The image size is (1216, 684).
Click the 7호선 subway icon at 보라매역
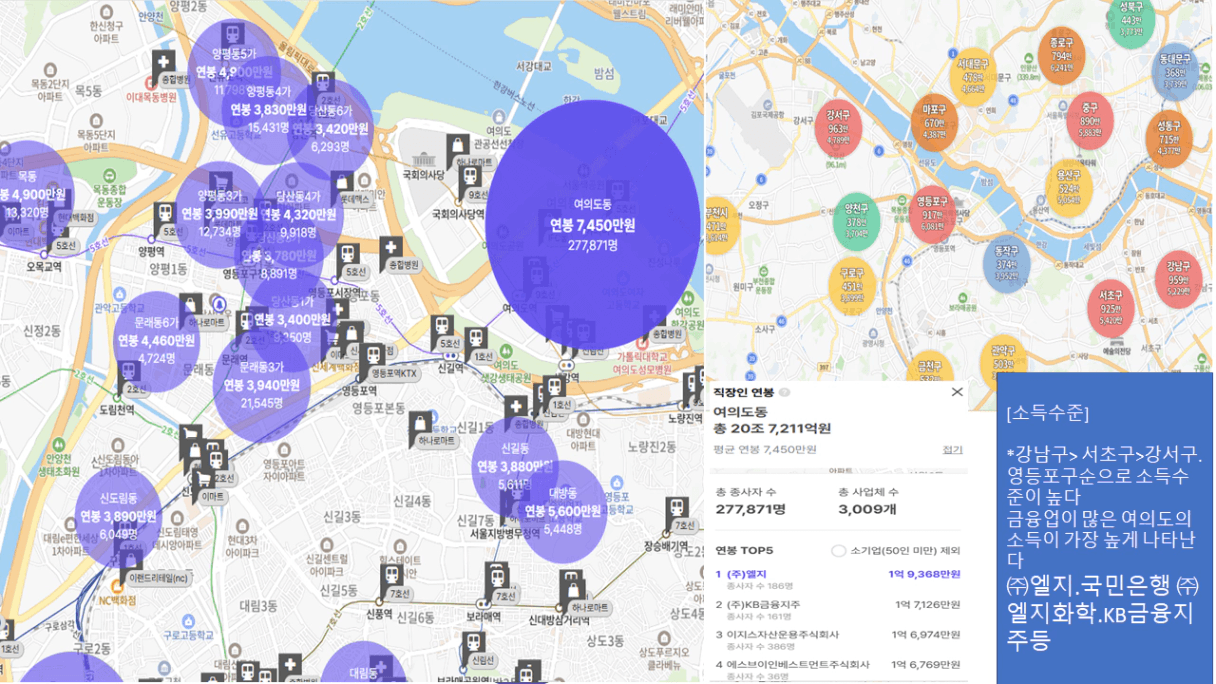pos(496,578)
